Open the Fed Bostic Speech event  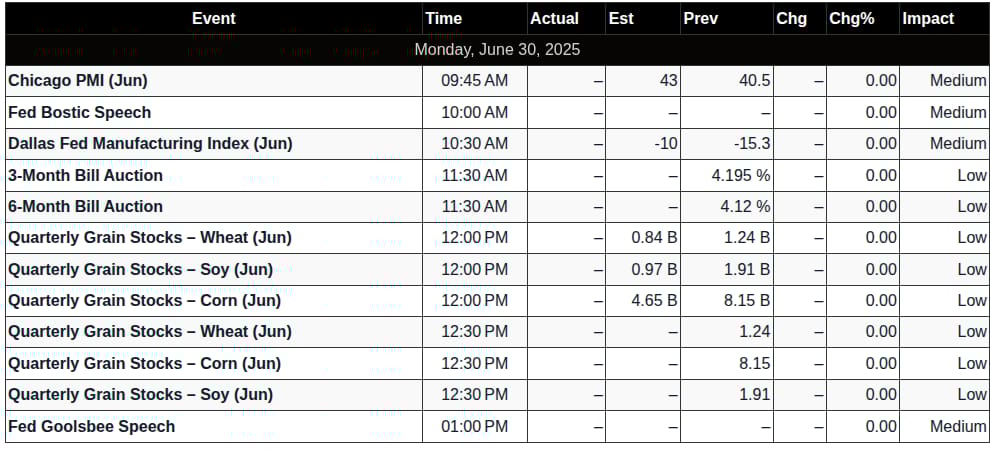pyautogui.click(x=80, y=112)
